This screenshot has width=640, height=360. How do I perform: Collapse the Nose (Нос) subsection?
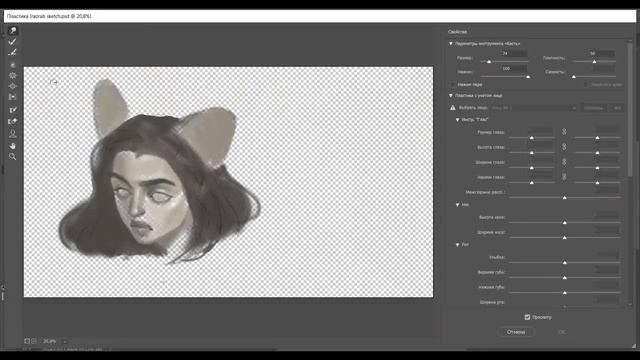[x=457, y=204]
